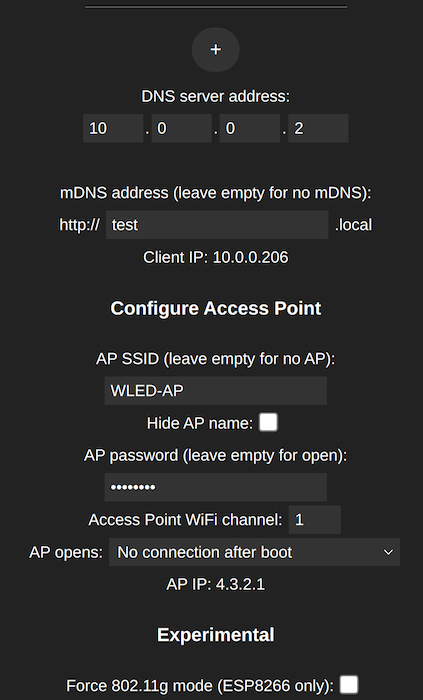Select the second DNS server octet field
Image resolution: width=423 pixels, height=700 pixels.
(182, 128)
